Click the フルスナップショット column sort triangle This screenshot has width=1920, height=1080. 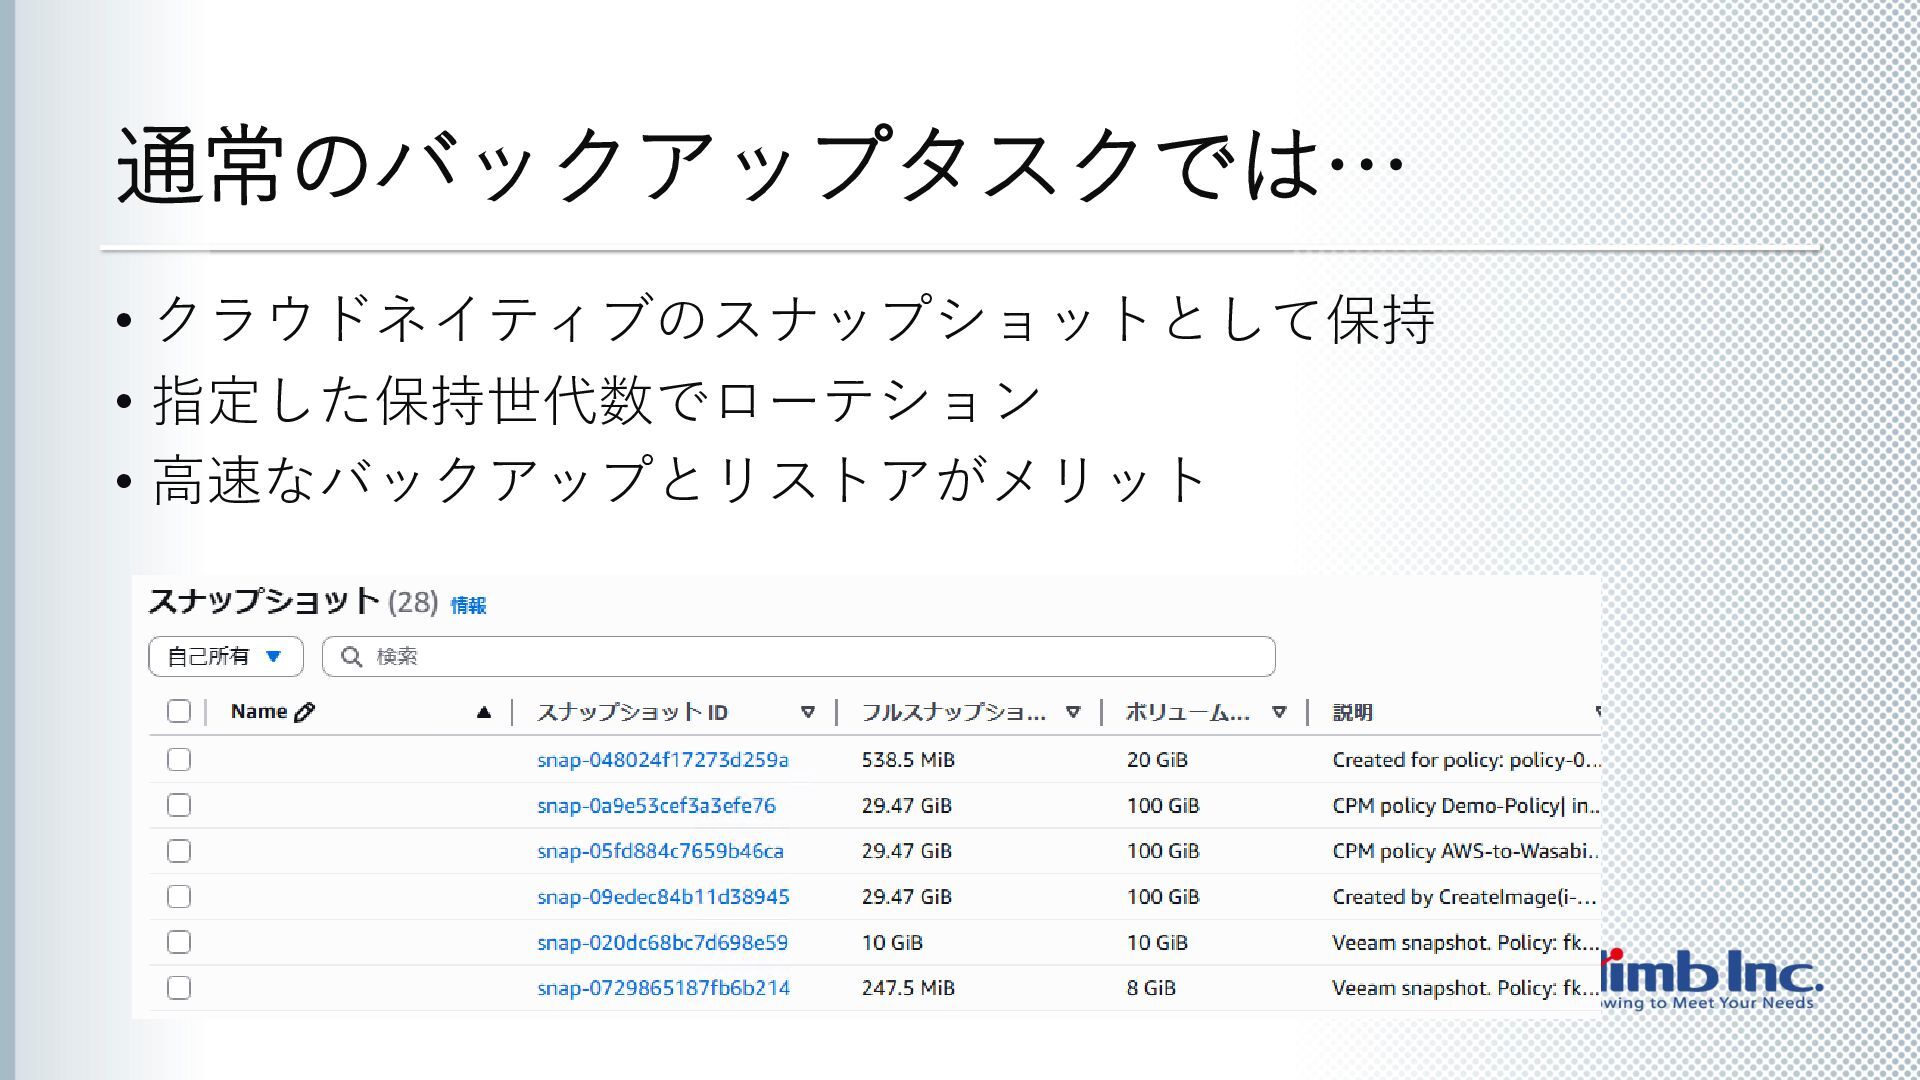tap(1073, 712)
